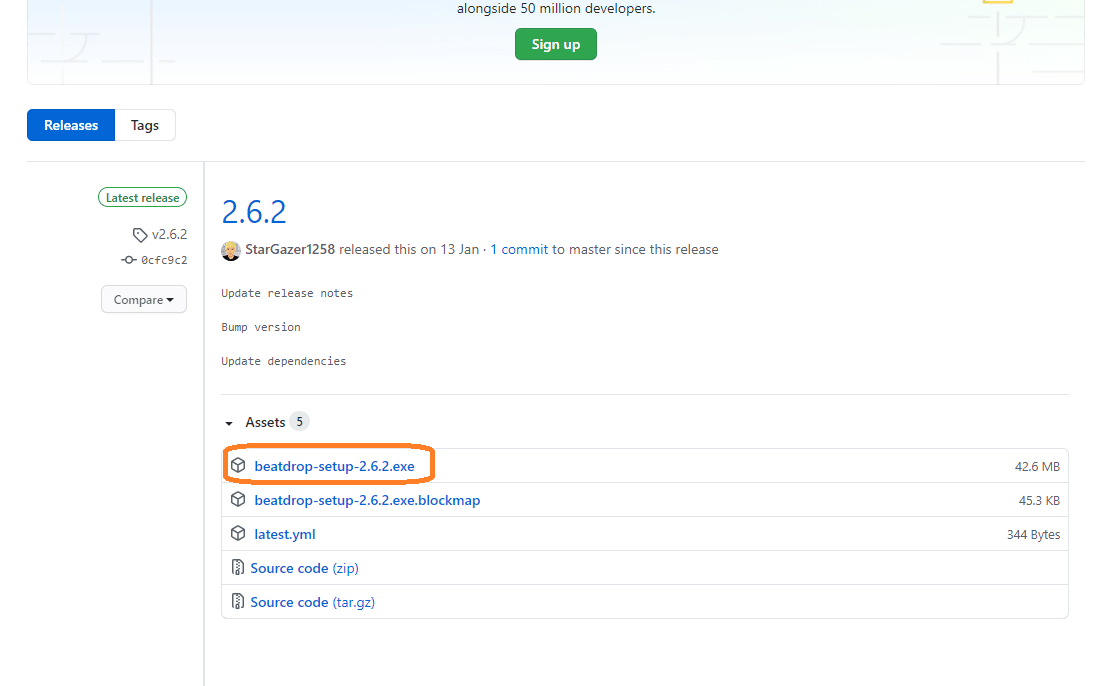Viewport: 1112px width, 686px height.
Task: Click package icon beside latest.yml
Action: pyautogui.click(x=238, y=533)
